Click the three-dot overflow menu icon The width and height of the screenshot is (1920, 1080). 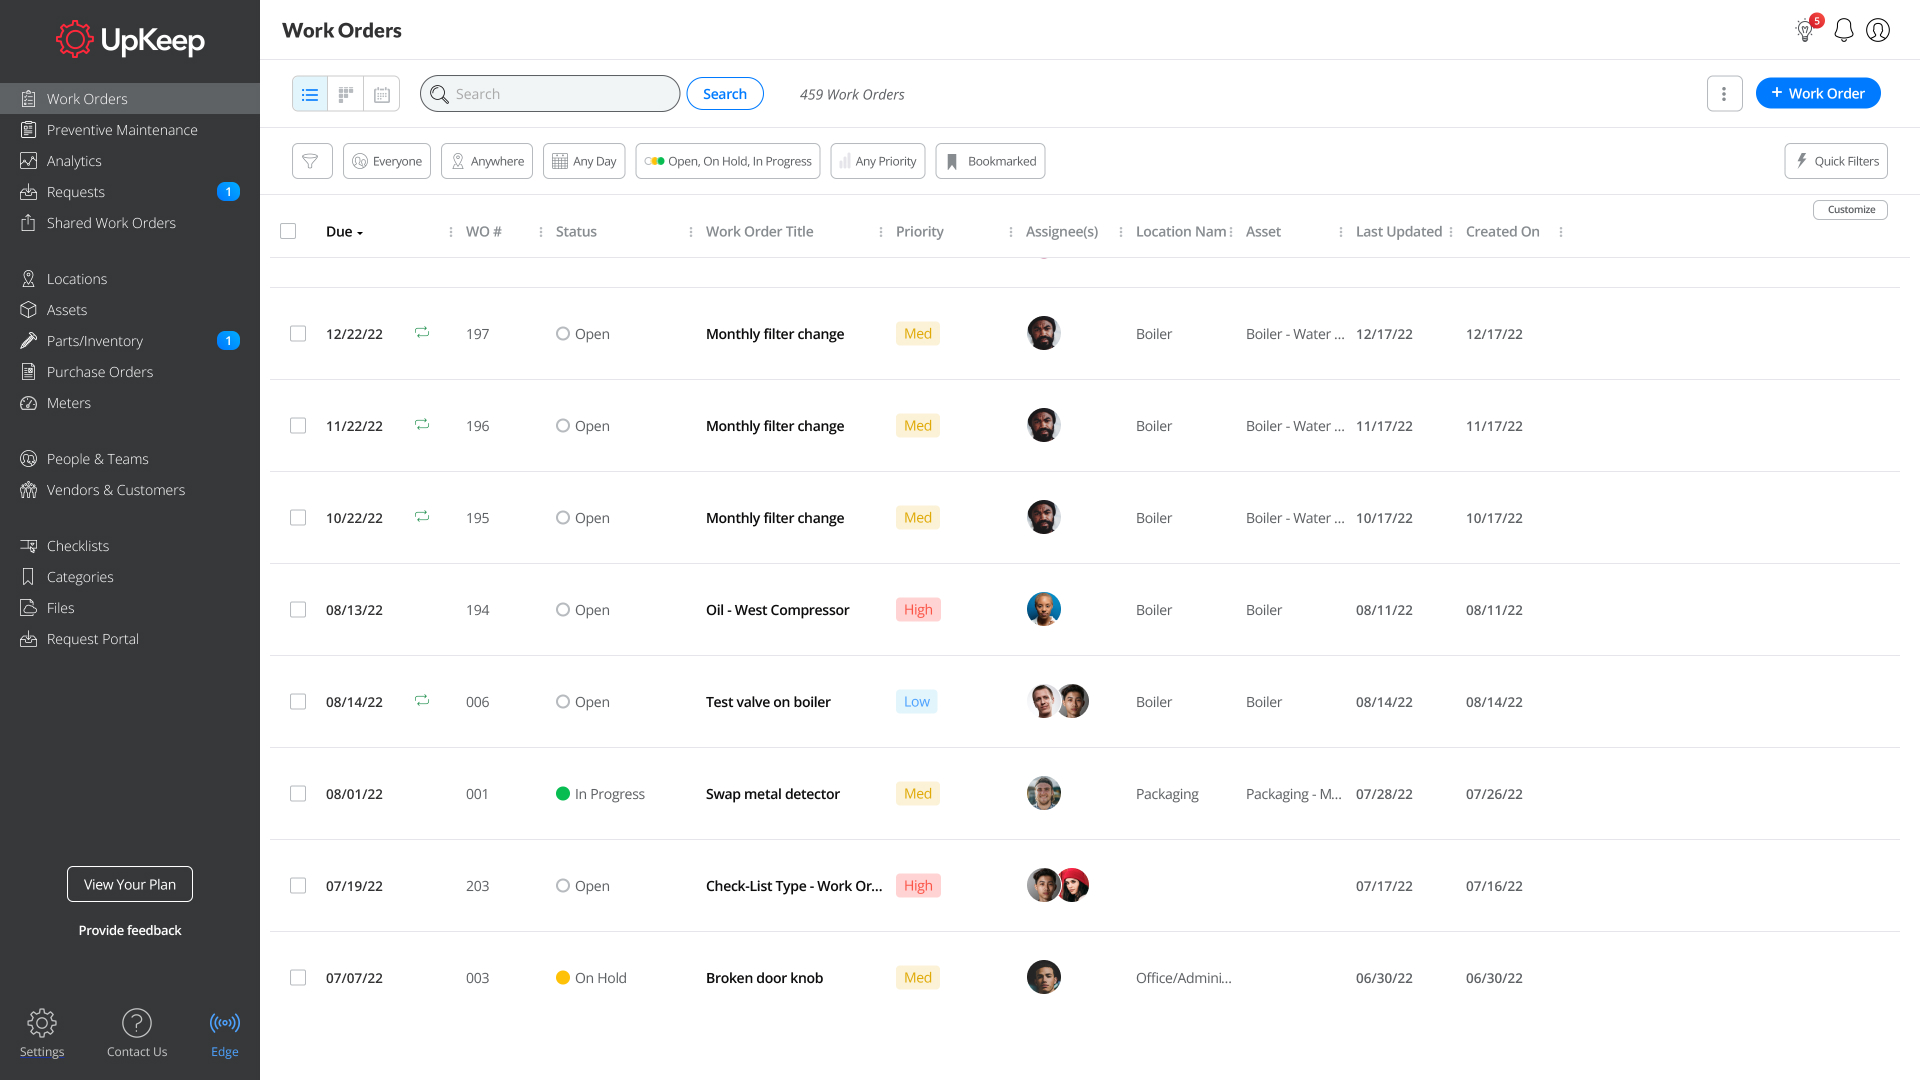tap(1725, 94)
